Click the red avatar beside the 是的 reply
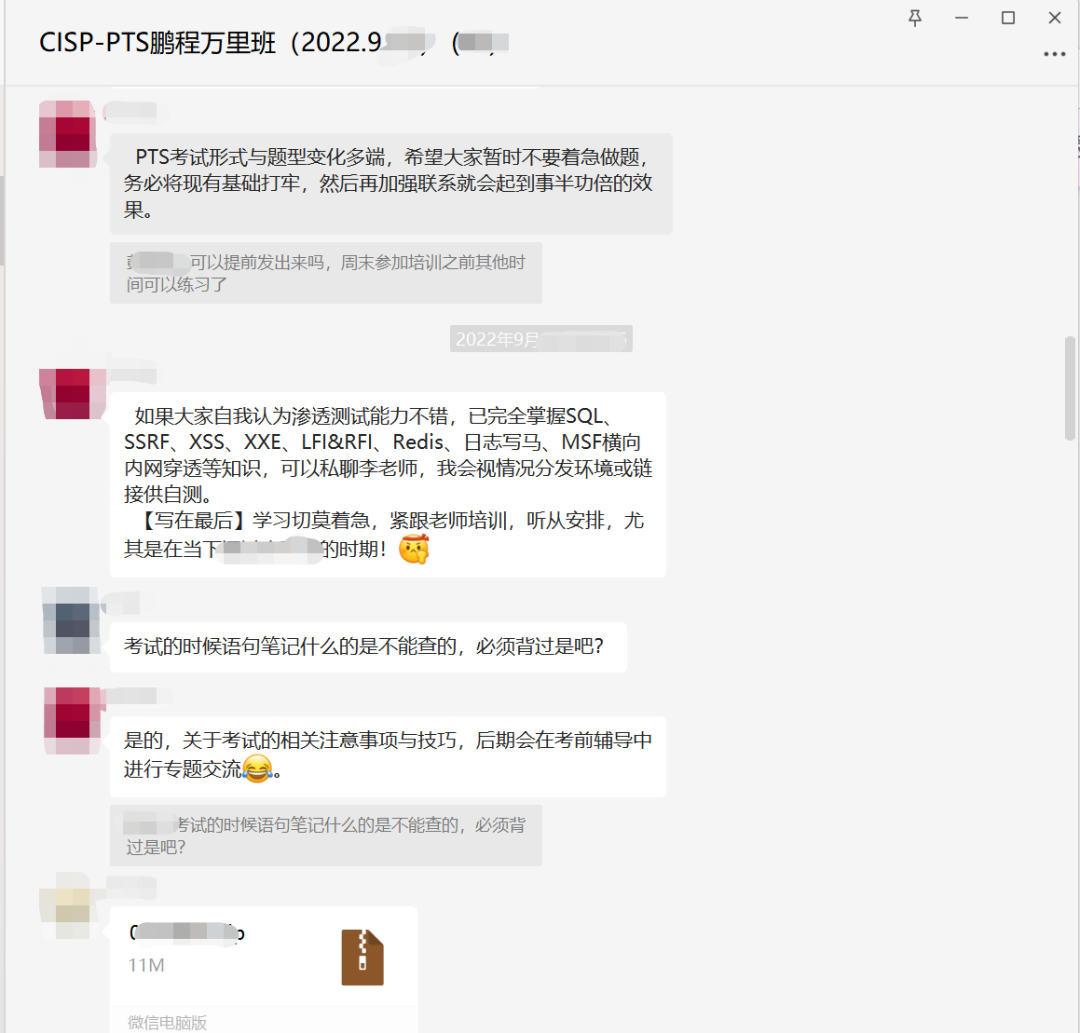Viewport: 1080px width, 1033px height. [x=72, y=721]
